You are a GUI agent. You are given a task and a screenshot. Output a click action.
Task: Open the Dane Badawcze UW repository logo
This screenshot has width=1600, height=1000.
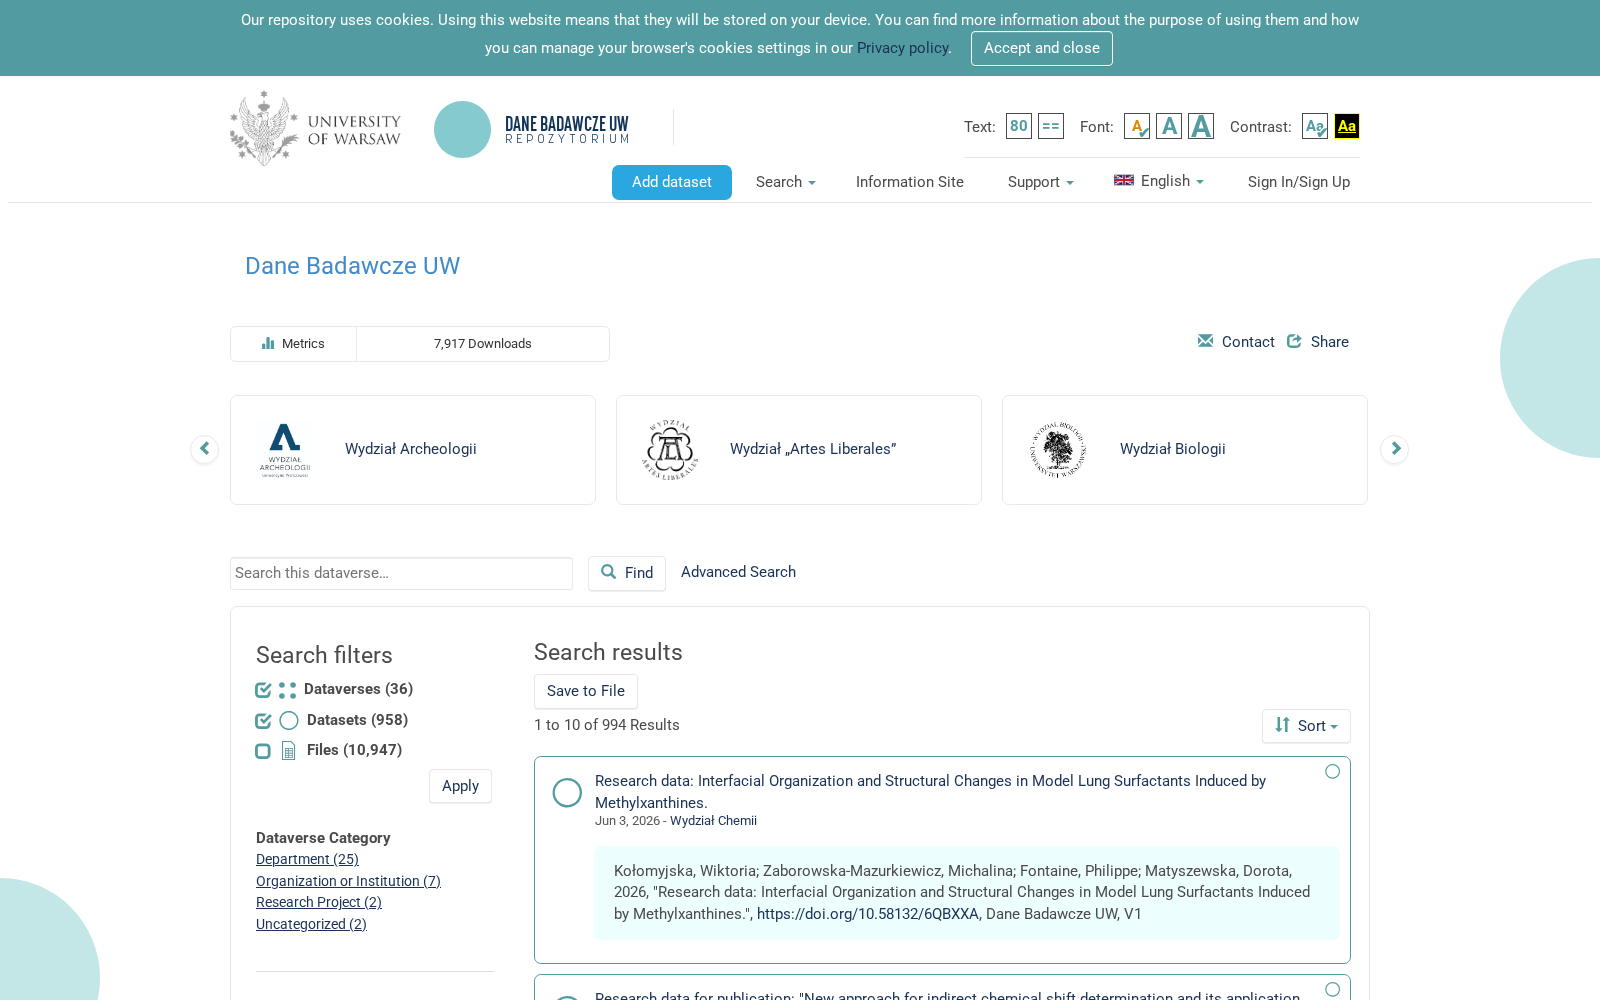pos(532,129)
